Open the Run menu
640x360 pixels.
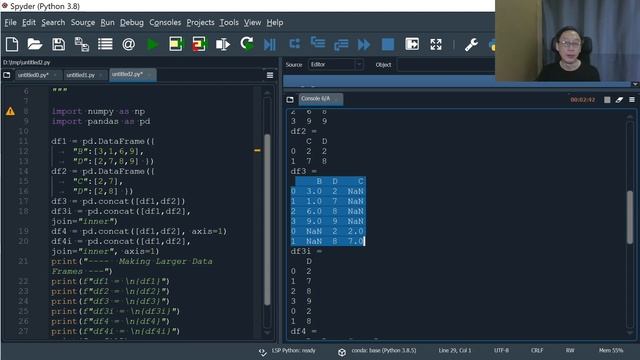(107, 22)
